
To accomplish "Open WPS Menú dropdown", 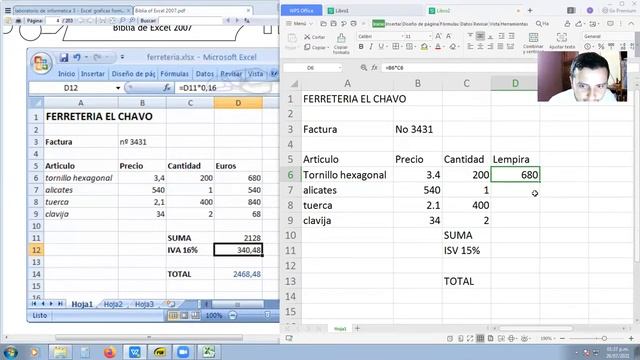I will (x=299, y=24).
